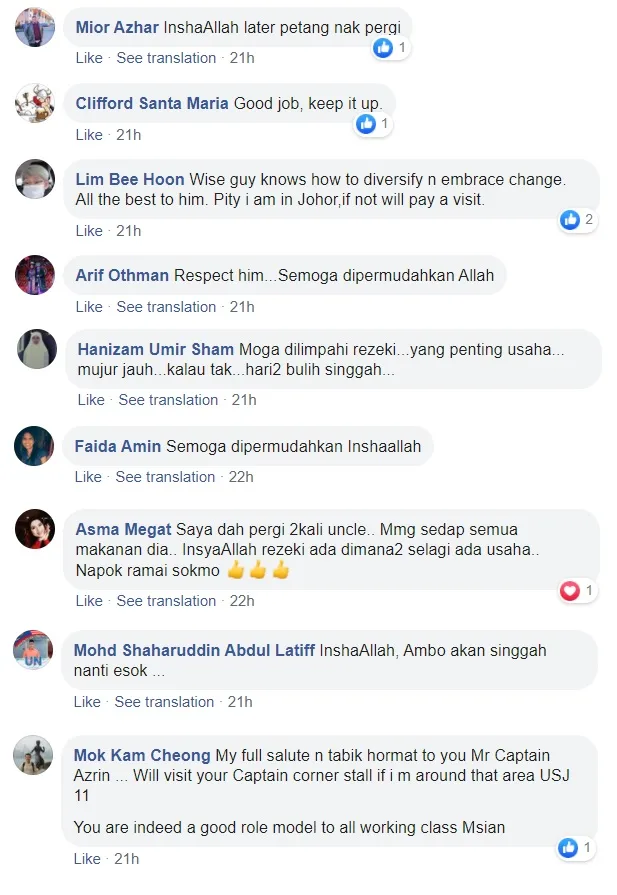
Task: Click the thumbs-up reaction on Clifford Santa Maria's comment
Action: pyautogui.click(x=373, y=123)
